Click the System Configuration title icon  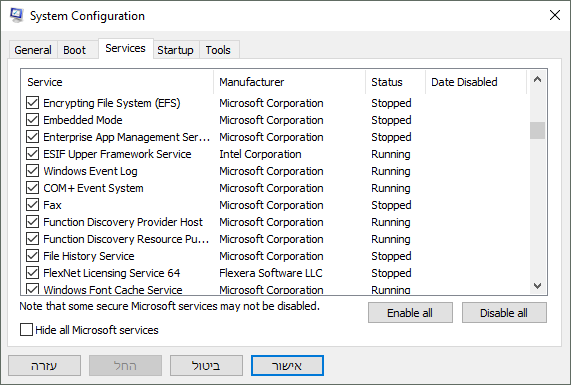coord(16,16)
